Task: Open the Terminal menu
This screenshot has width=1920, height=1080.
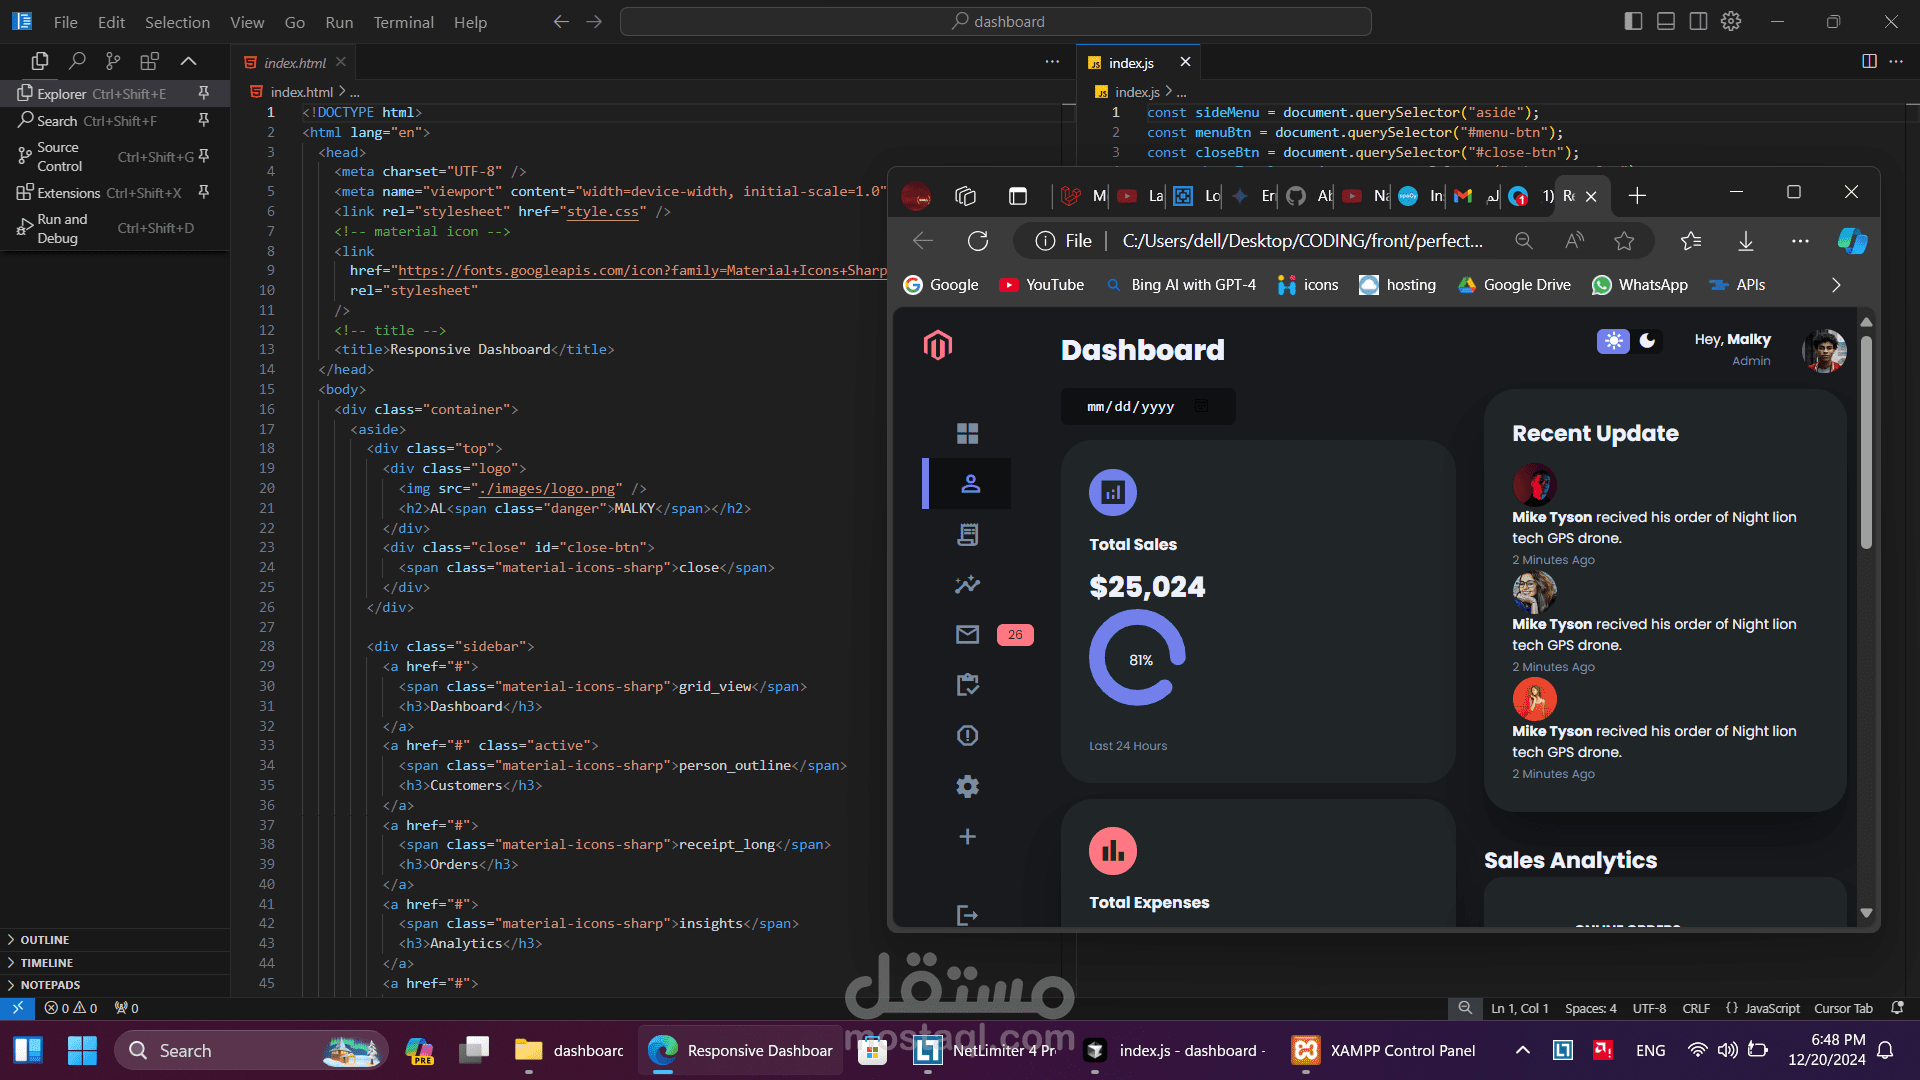Action: point(403,22)
